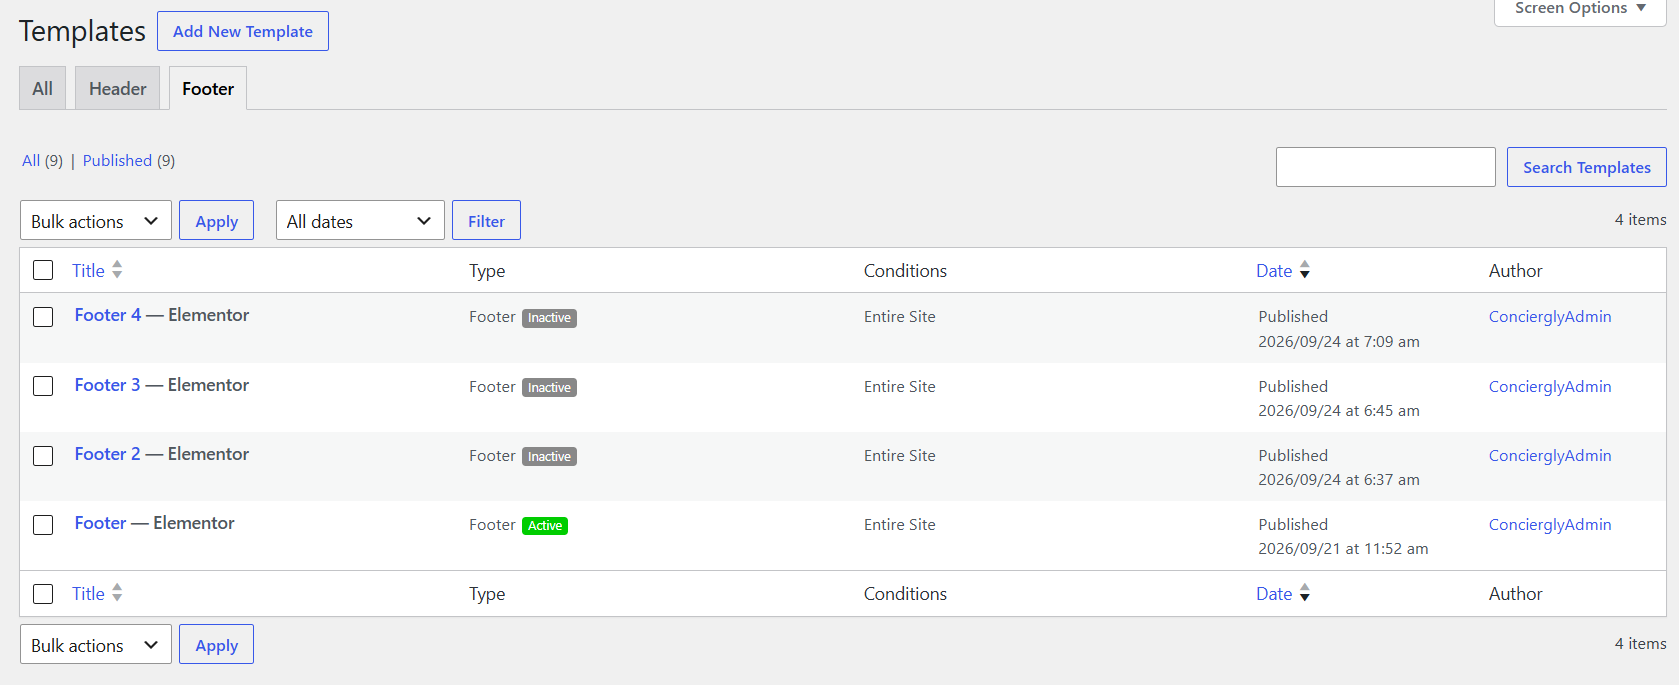Open the All dates dropdown
This screenshot has width=1679, height=685.
pyautogui.click(x=360, y=220)
